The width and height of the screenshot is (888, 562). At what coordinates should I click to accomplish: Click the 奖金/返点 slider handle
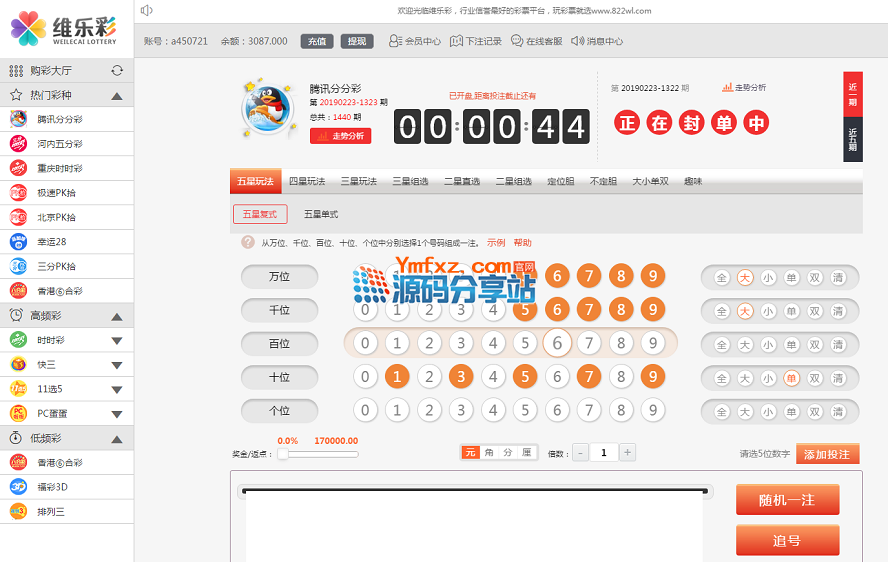tap(283, 454)
